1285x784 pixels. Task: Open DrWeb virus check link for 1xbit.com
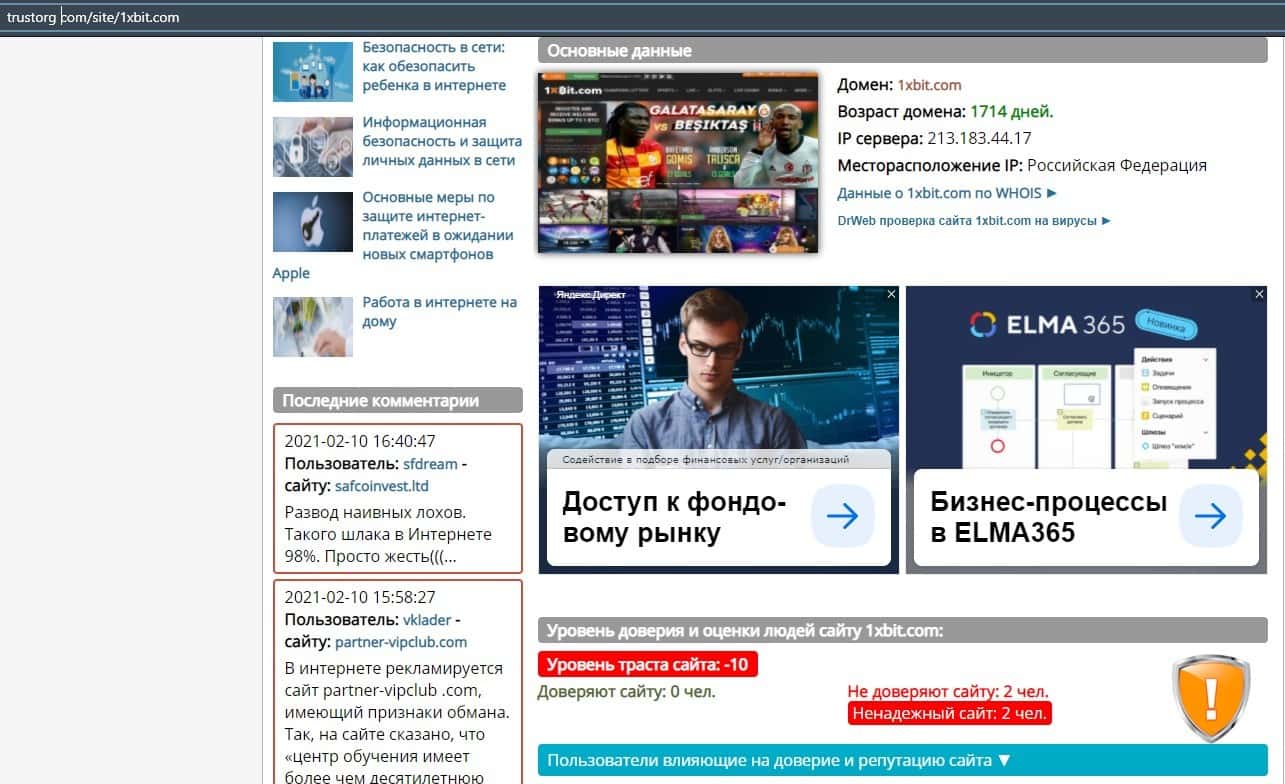[x=974, y=220]
